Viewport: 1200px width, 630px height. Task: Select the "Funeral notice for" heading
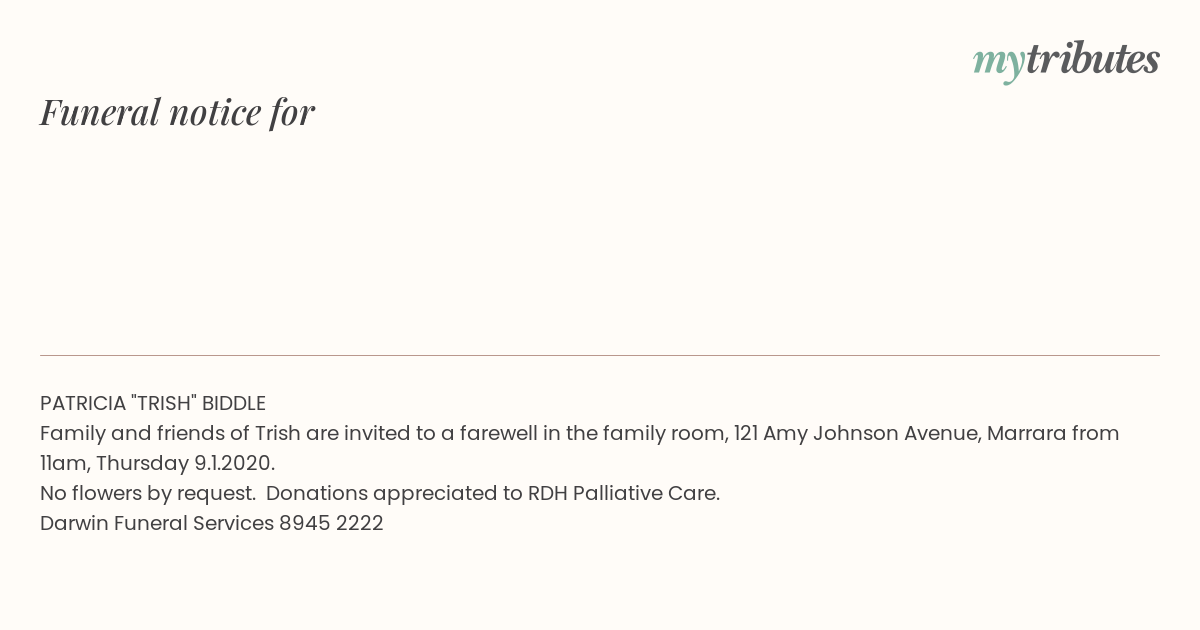pyautogui.click(x=178, y=112)
